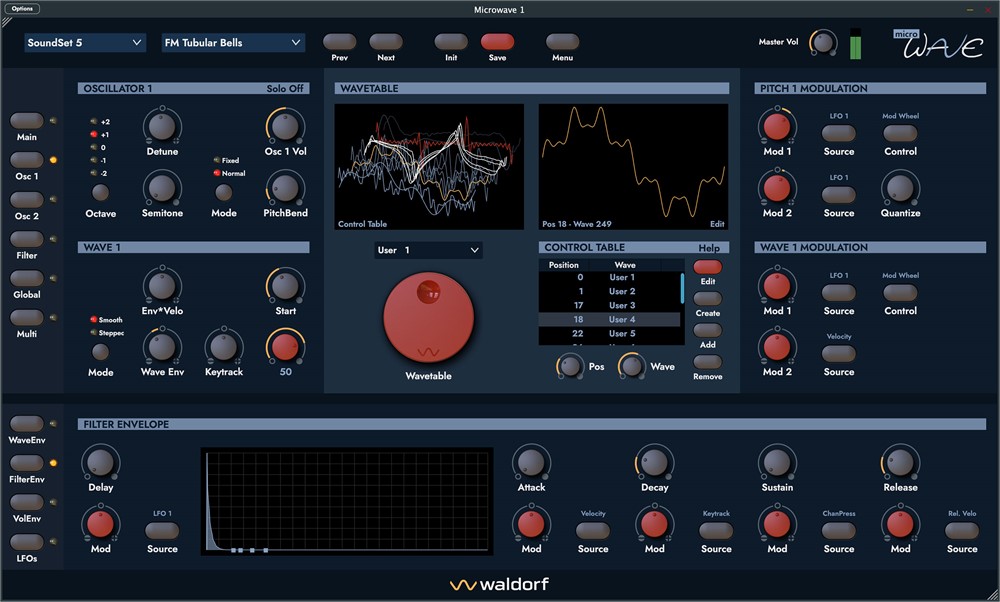Switch to the Filter page tab

click(28, 240)
